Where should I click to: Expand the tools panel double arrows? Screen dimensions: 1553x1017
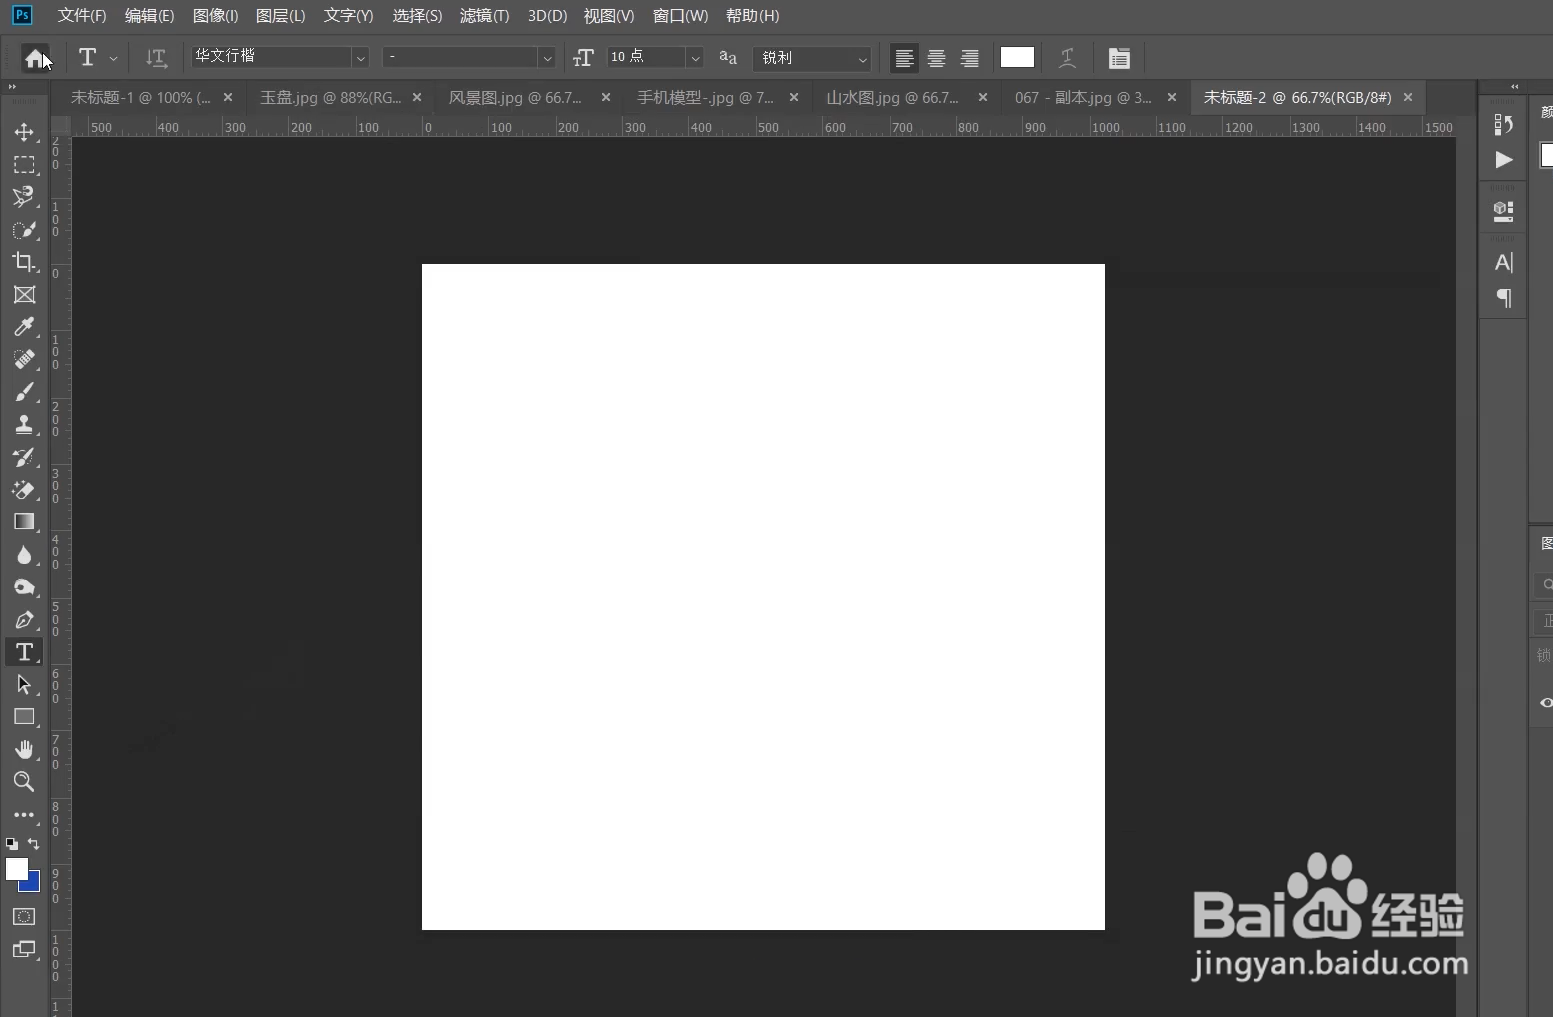tap(12, 87)
